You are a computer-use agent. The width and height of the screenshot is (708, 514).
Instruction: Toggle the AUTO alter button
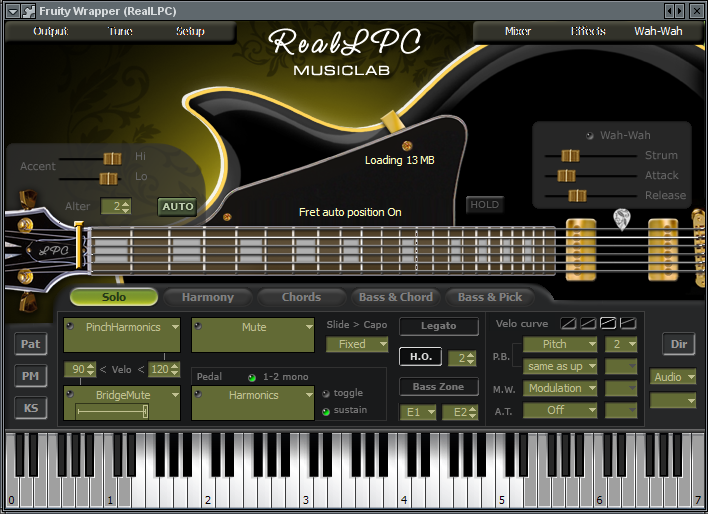click(x=177, y=206)
